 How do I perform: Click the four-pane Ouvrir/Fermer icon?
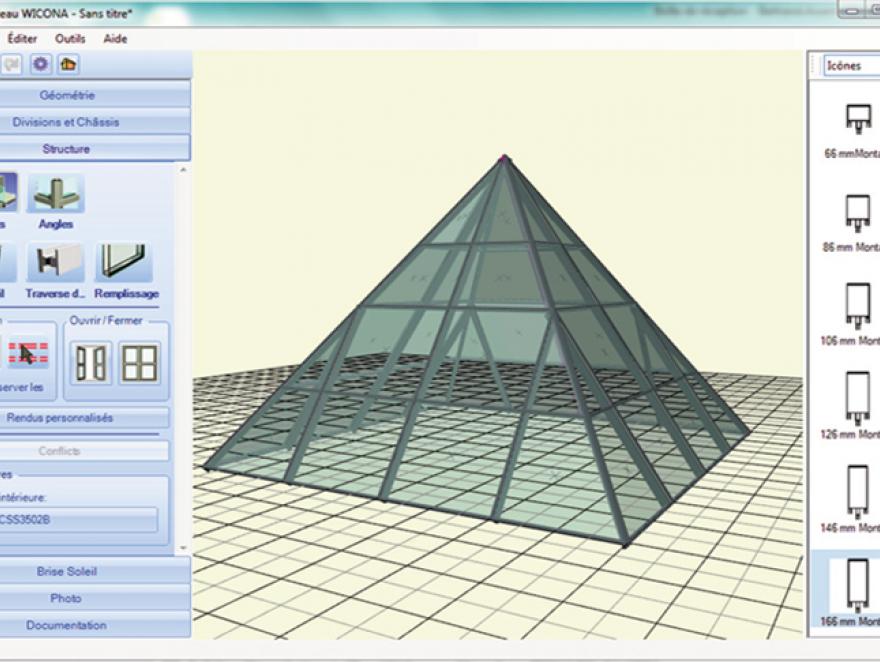click(140, 362)
